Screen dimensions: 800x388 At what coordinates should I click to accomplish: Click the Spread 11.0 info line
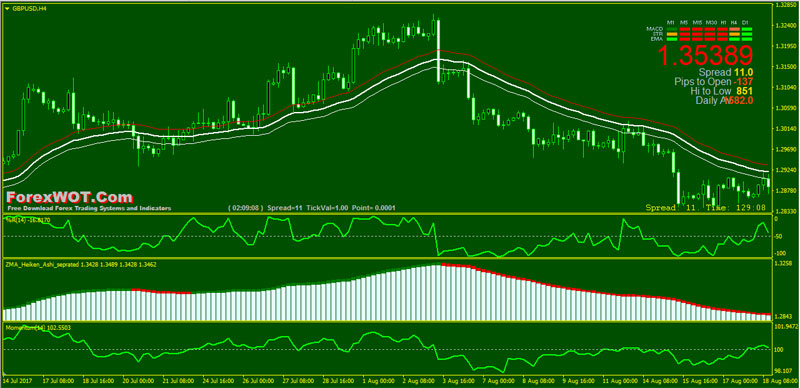(727, 72)
